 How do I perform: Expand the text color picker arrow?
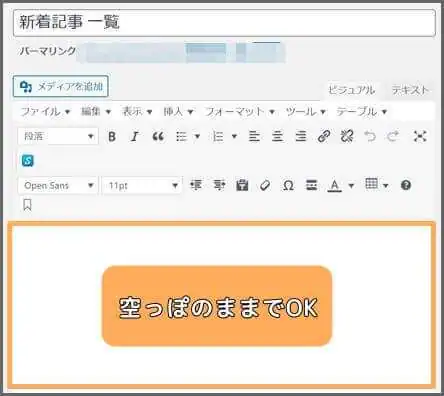(x=351, y=185)
